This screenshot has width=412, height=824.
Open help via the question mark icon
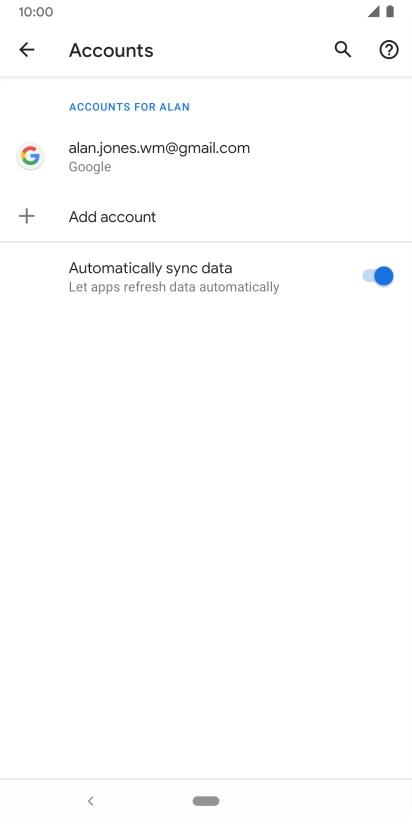pos(389,50)
